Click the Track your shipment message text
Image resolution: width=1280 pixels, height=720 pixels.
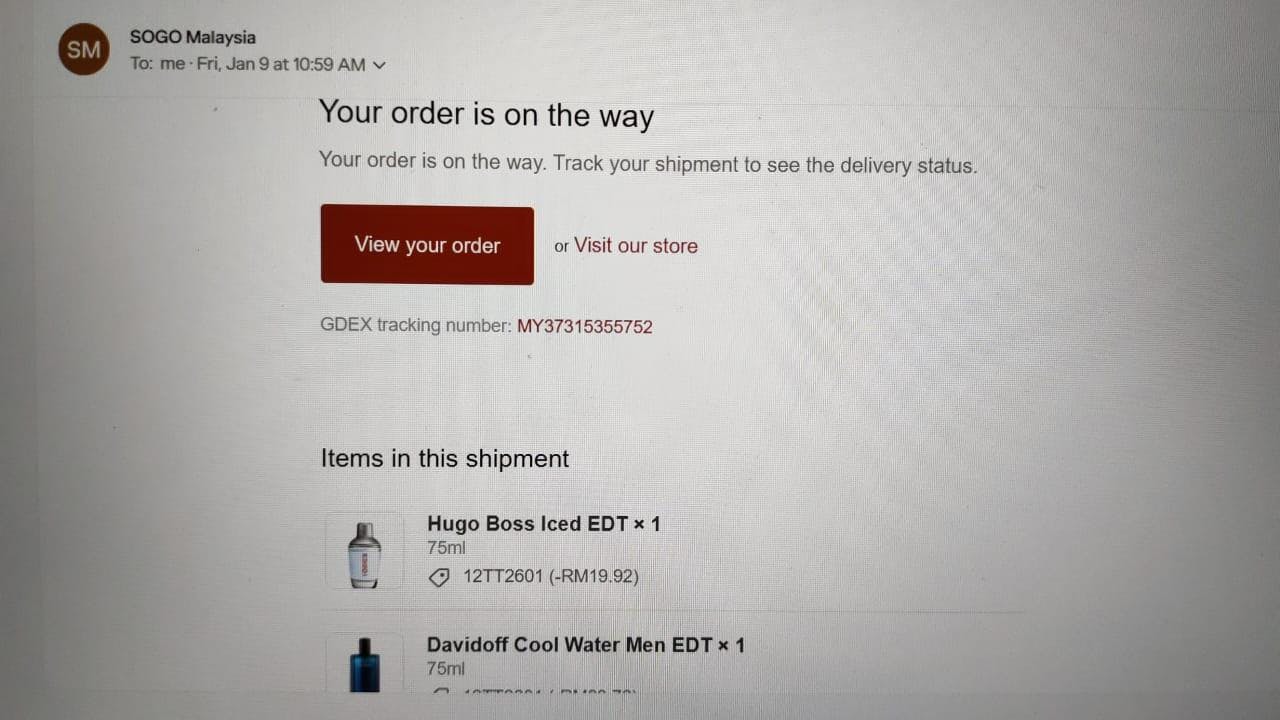[x=648, y=163]
